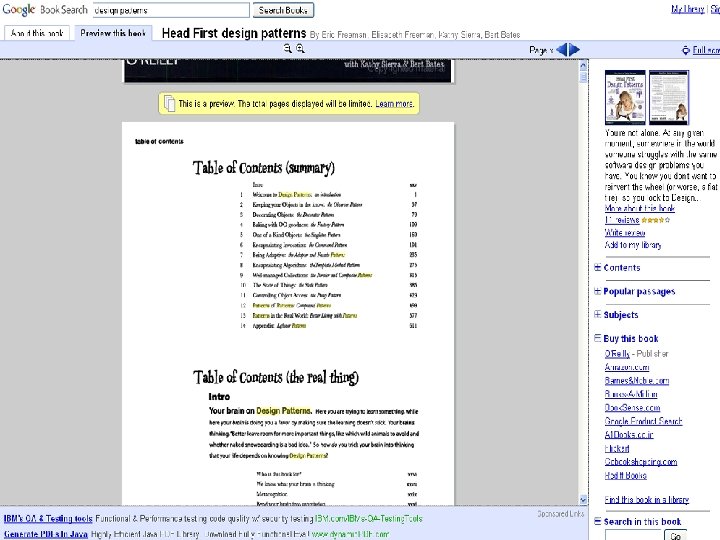Click the Go button in book search
This screenshot has width=720, height=540.
tap(675, 535)
